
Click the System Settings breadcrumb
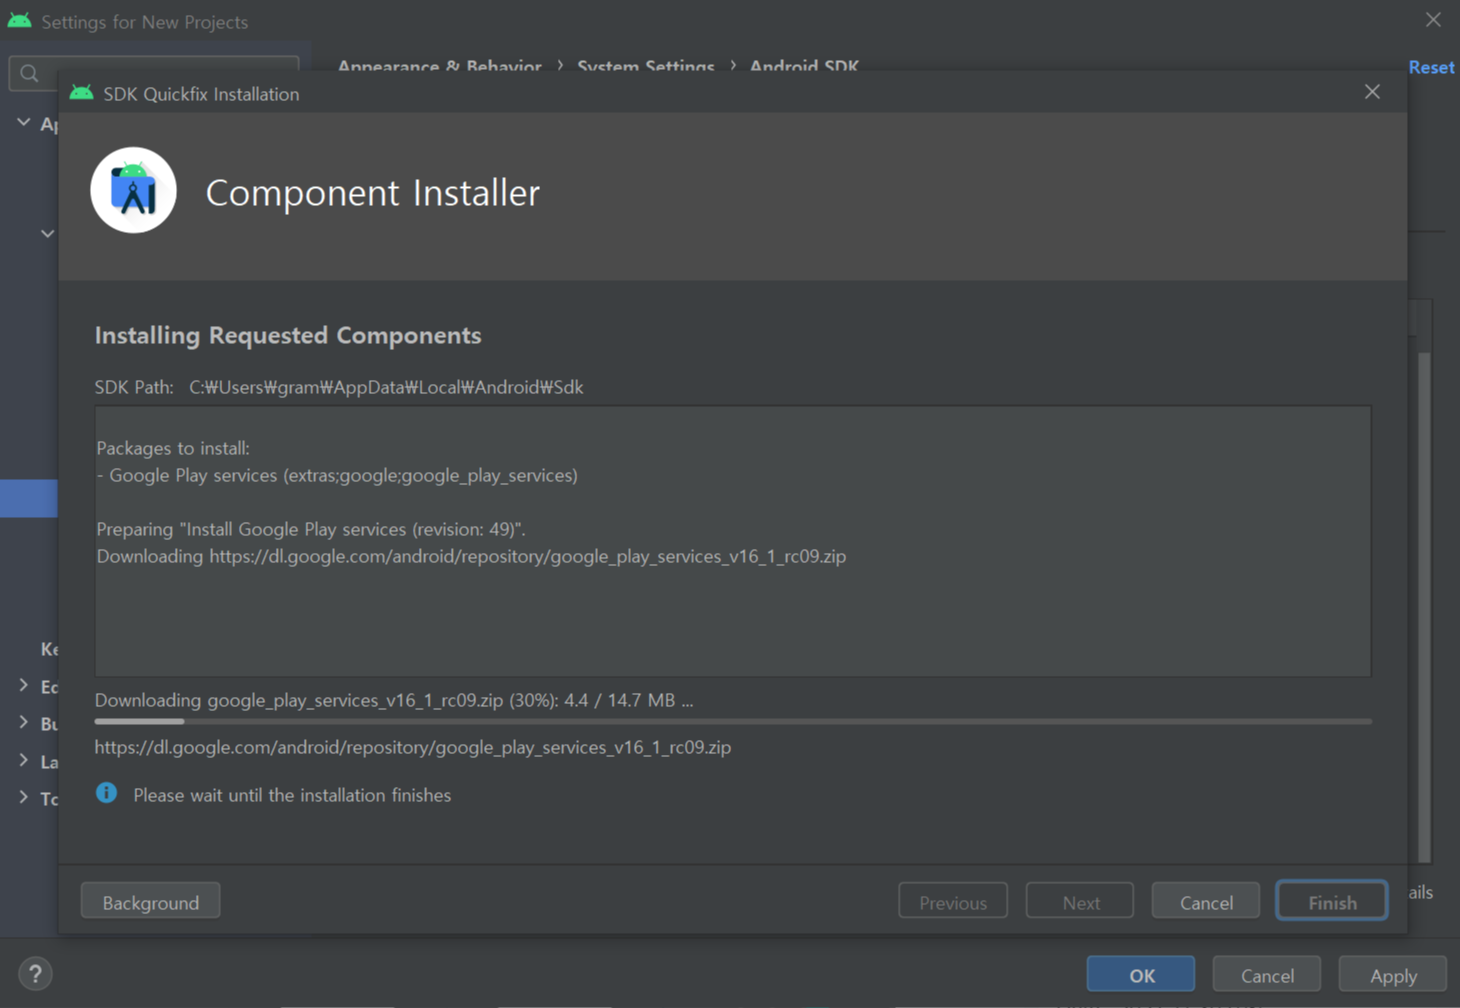tap(646, 67)
